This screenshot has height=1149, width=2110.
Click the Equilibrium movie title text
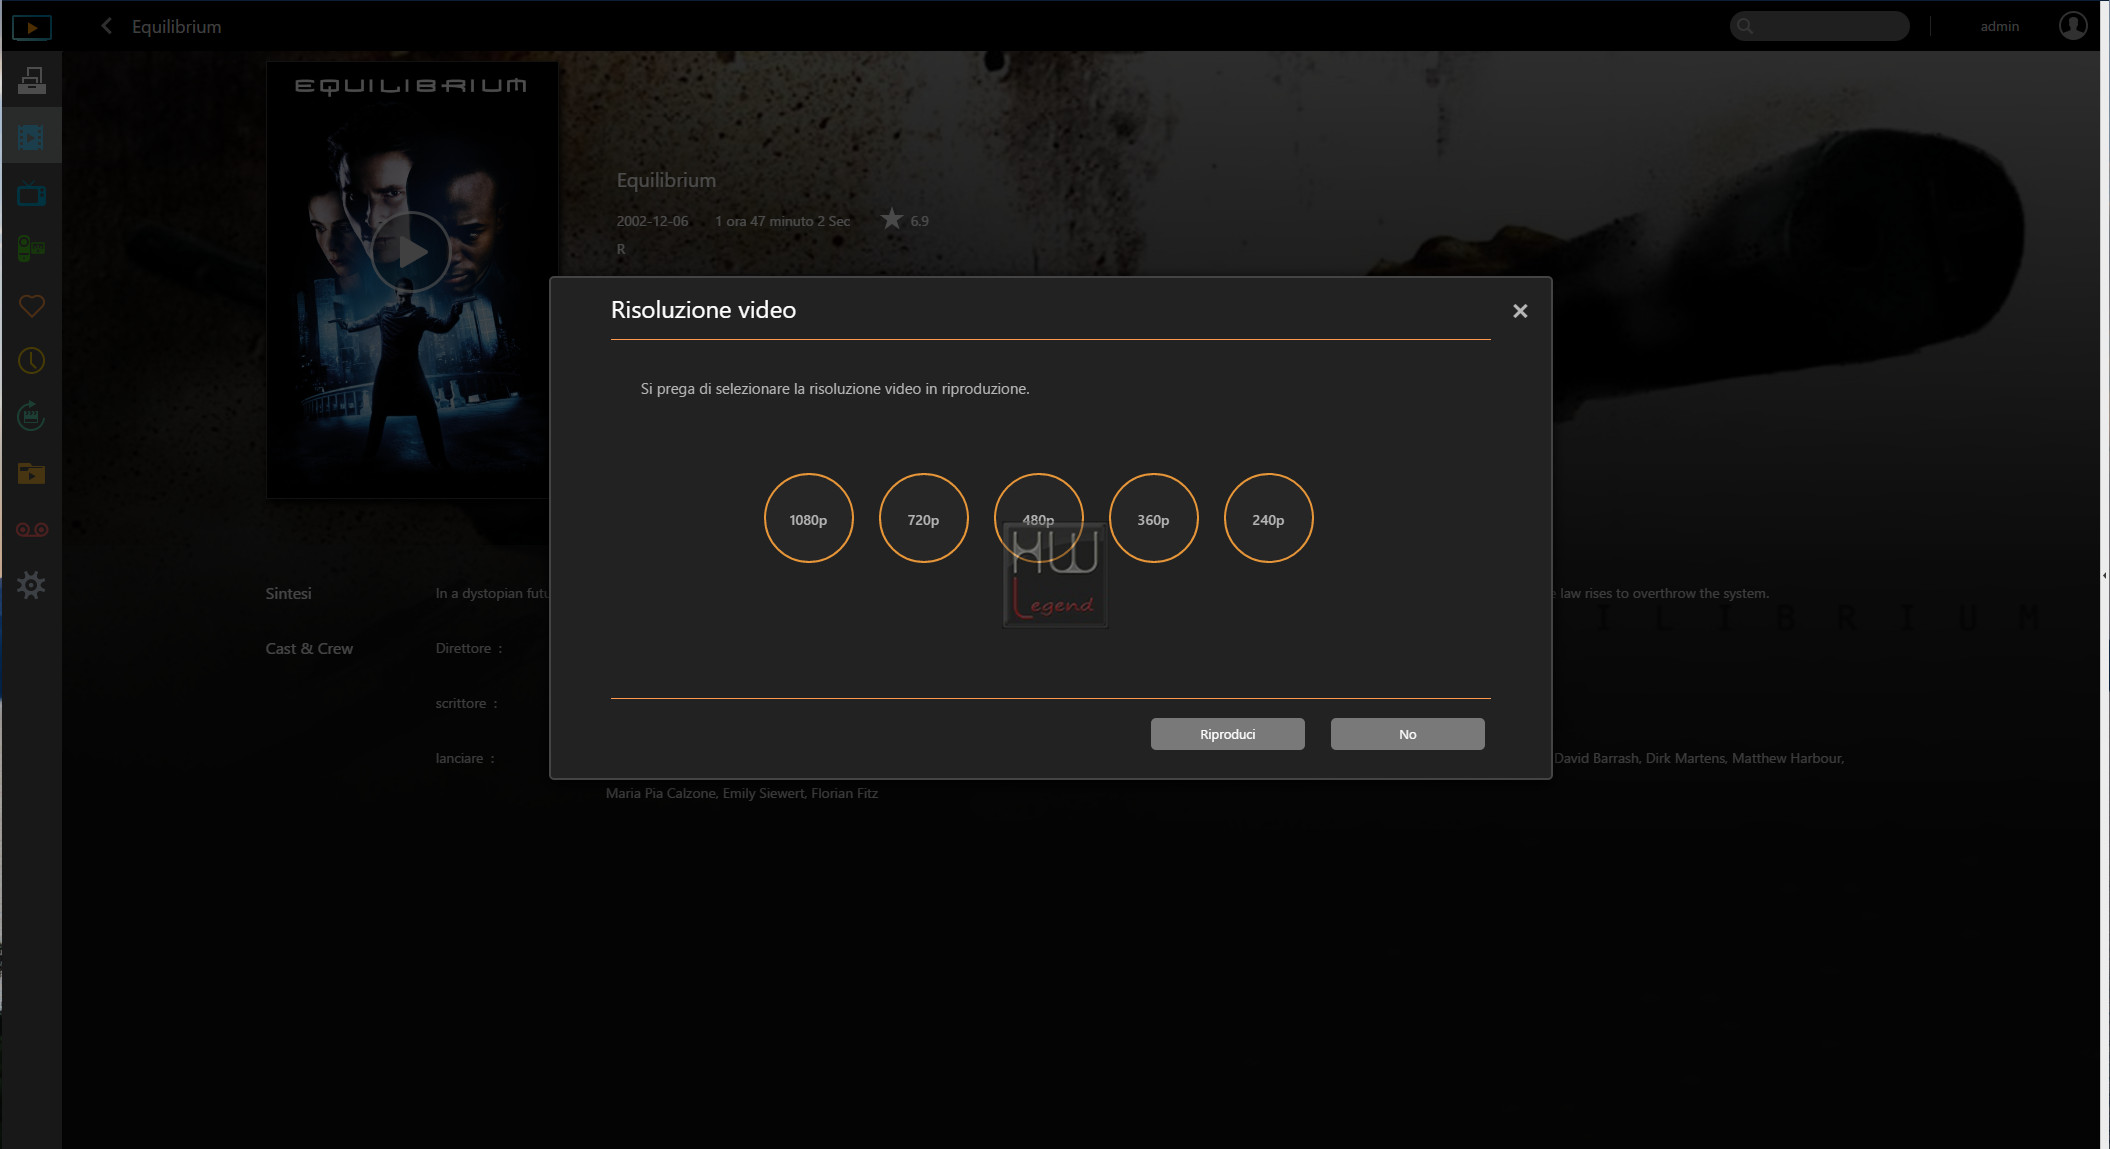(x=666, y=181)
